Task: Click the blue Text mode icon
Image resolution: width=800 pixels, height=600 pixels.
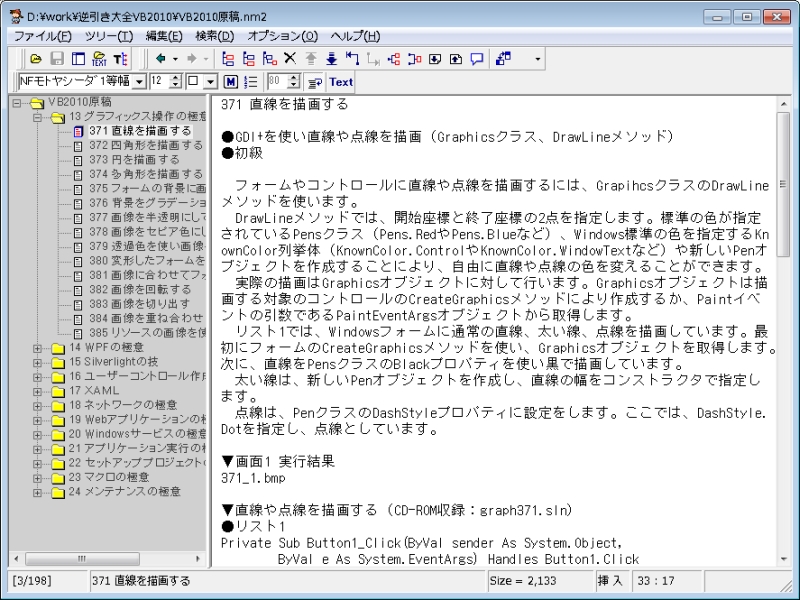Action: click(341, 81)
